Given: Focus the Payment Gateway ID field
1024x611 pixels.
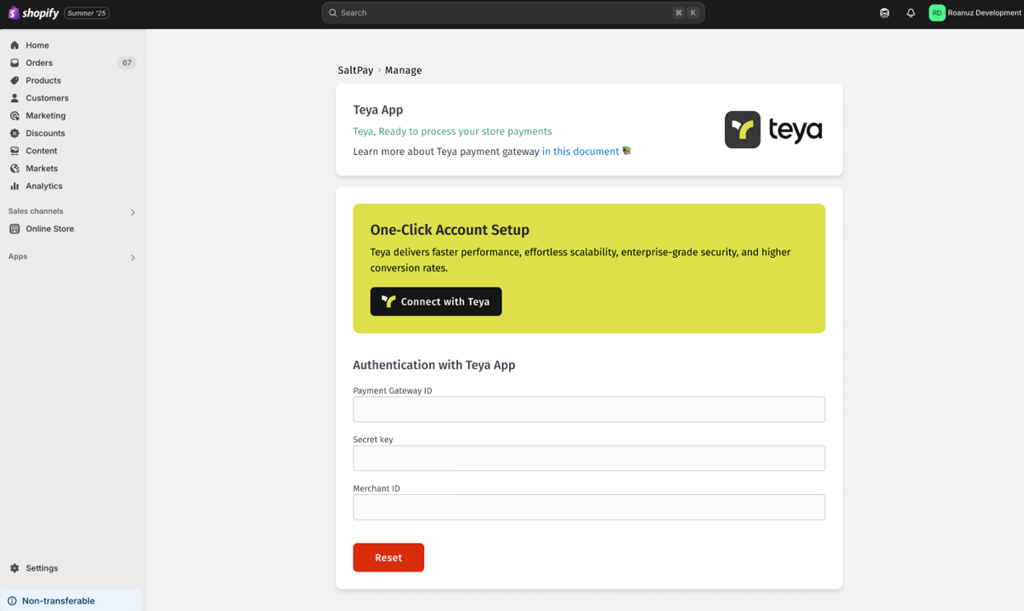Looking at the screenshot, I should 588,409.
